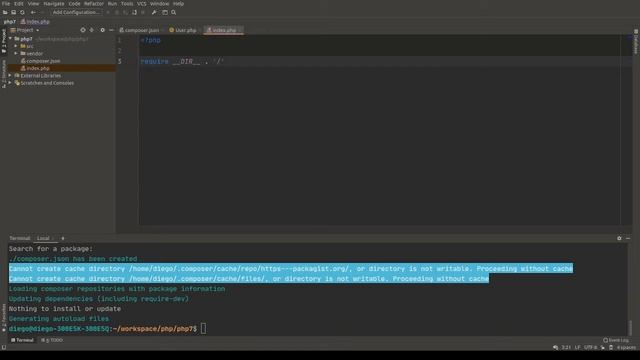Click the read-only lock icon in status bar
The height and width of the screenshot is (360, 640).
(611, 347)
